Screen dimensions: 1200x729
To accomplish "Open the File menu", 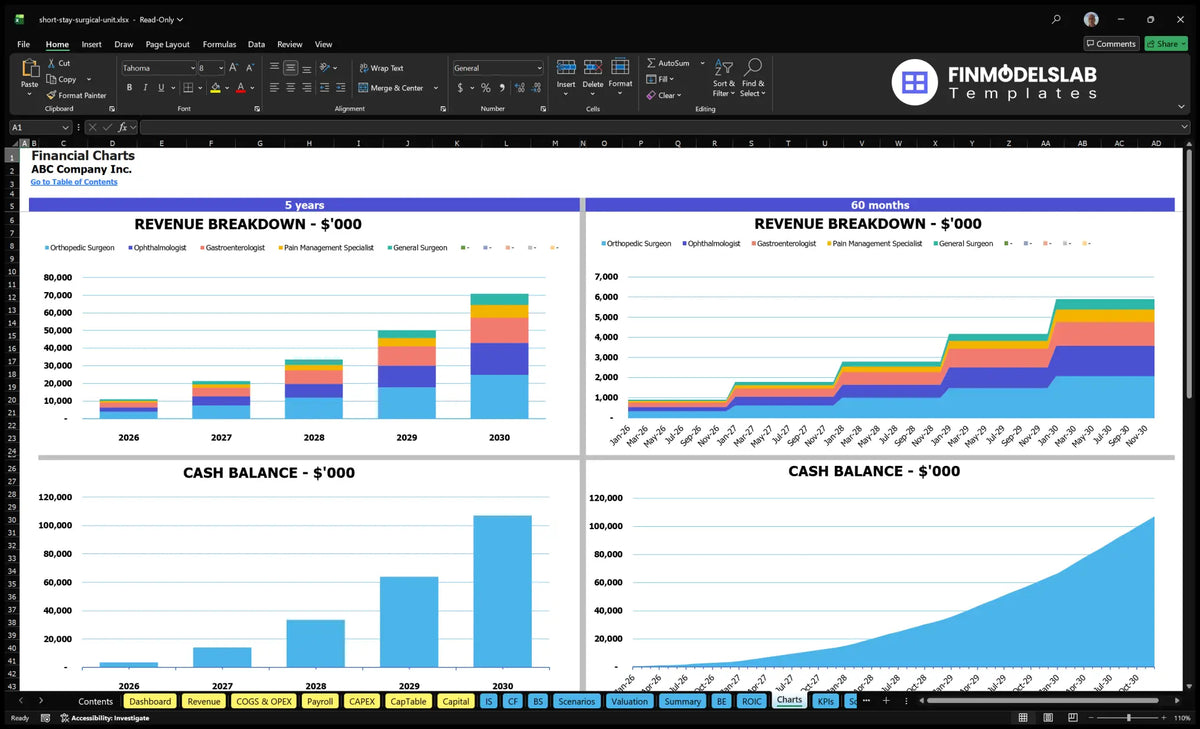I will click(x=23, y=44).
